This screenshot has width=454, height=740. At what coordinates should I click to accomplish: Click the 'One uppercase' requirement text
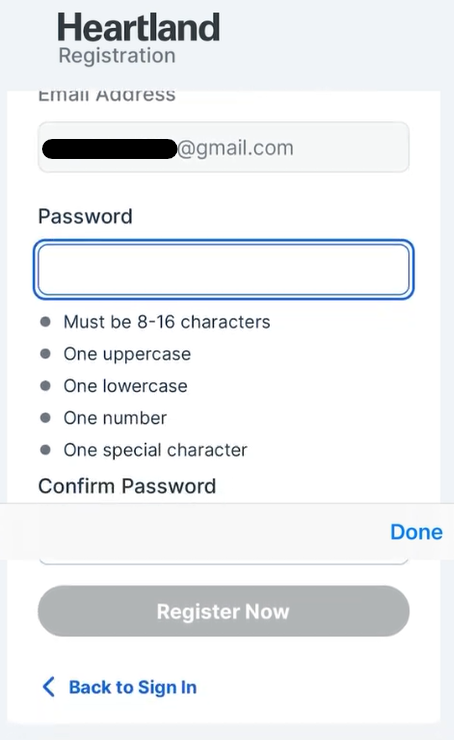127,354
